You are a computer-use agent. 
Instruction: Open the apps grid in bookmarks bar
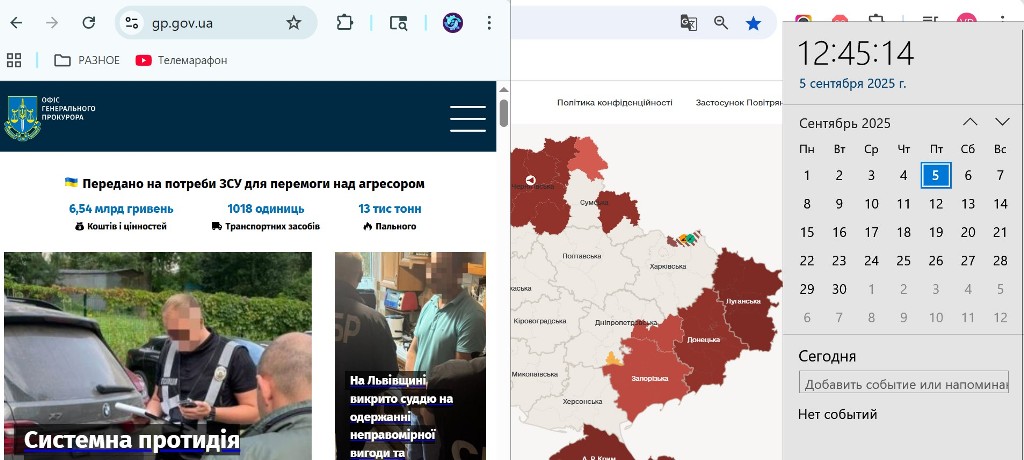(14, 60)
